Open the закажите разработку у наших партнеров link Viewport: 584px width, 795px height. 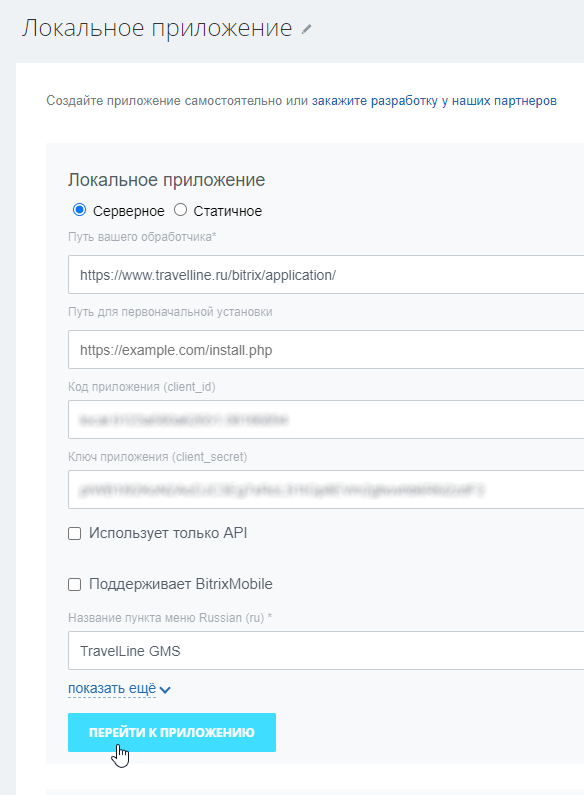(x=434, y=101)
